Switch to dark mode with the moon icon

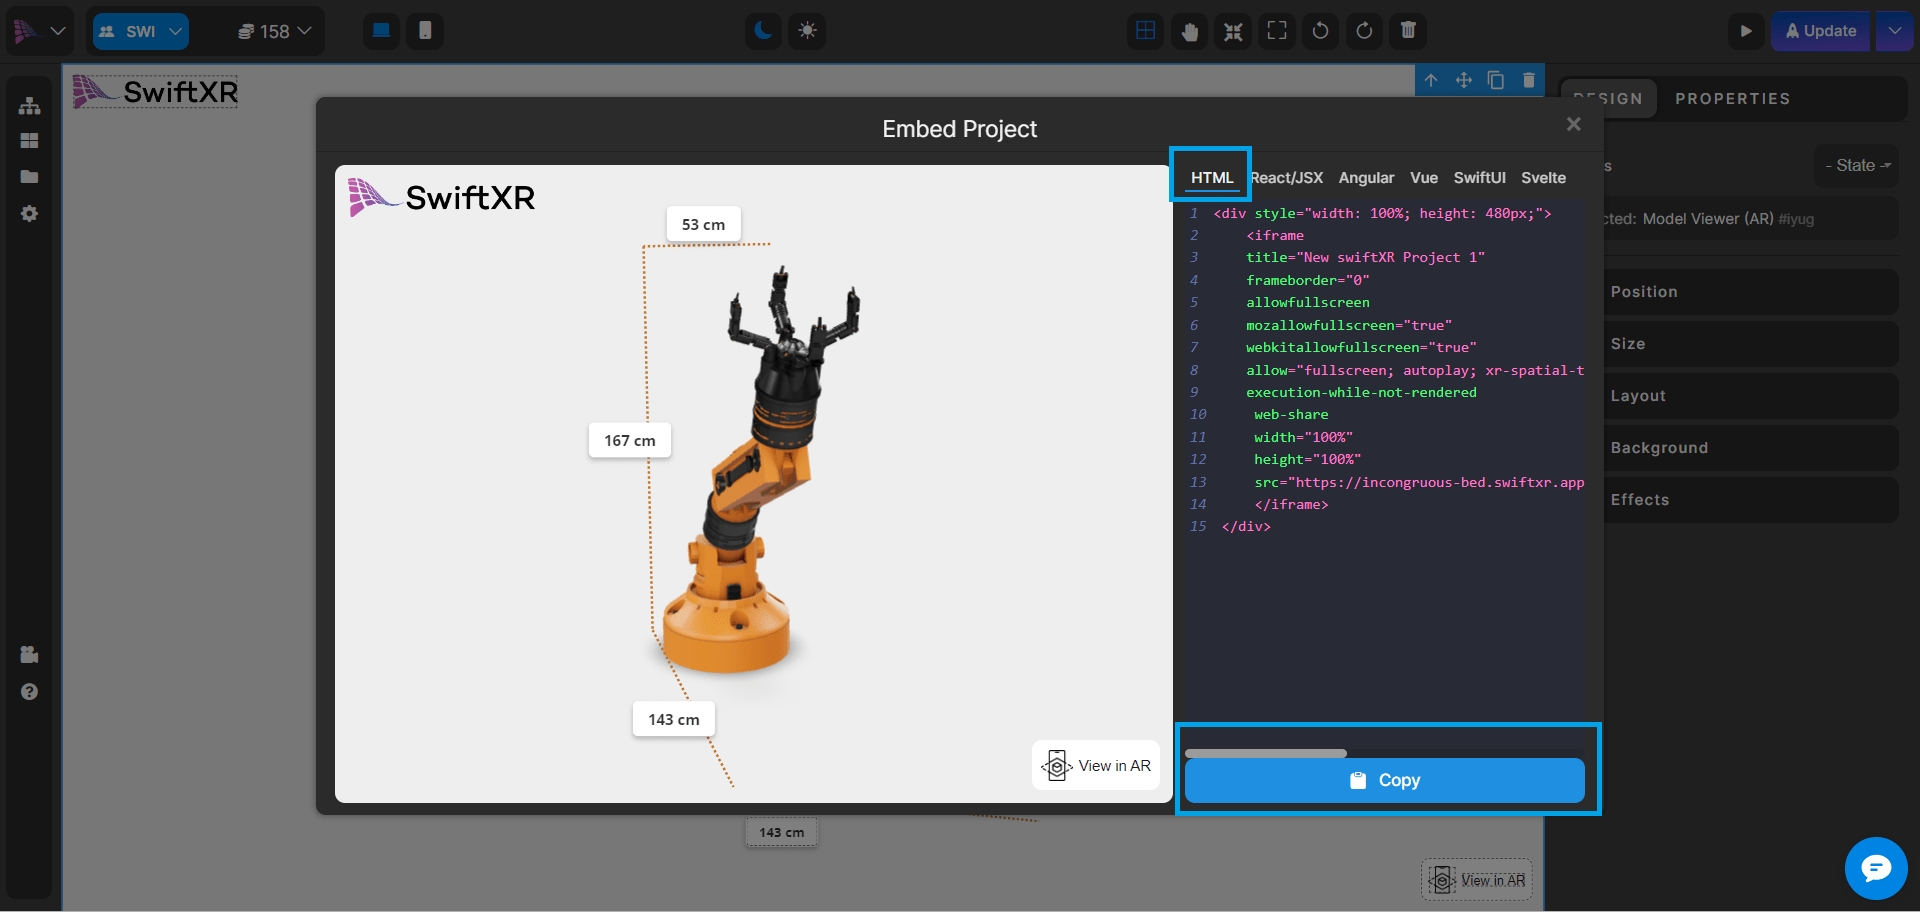763,31
